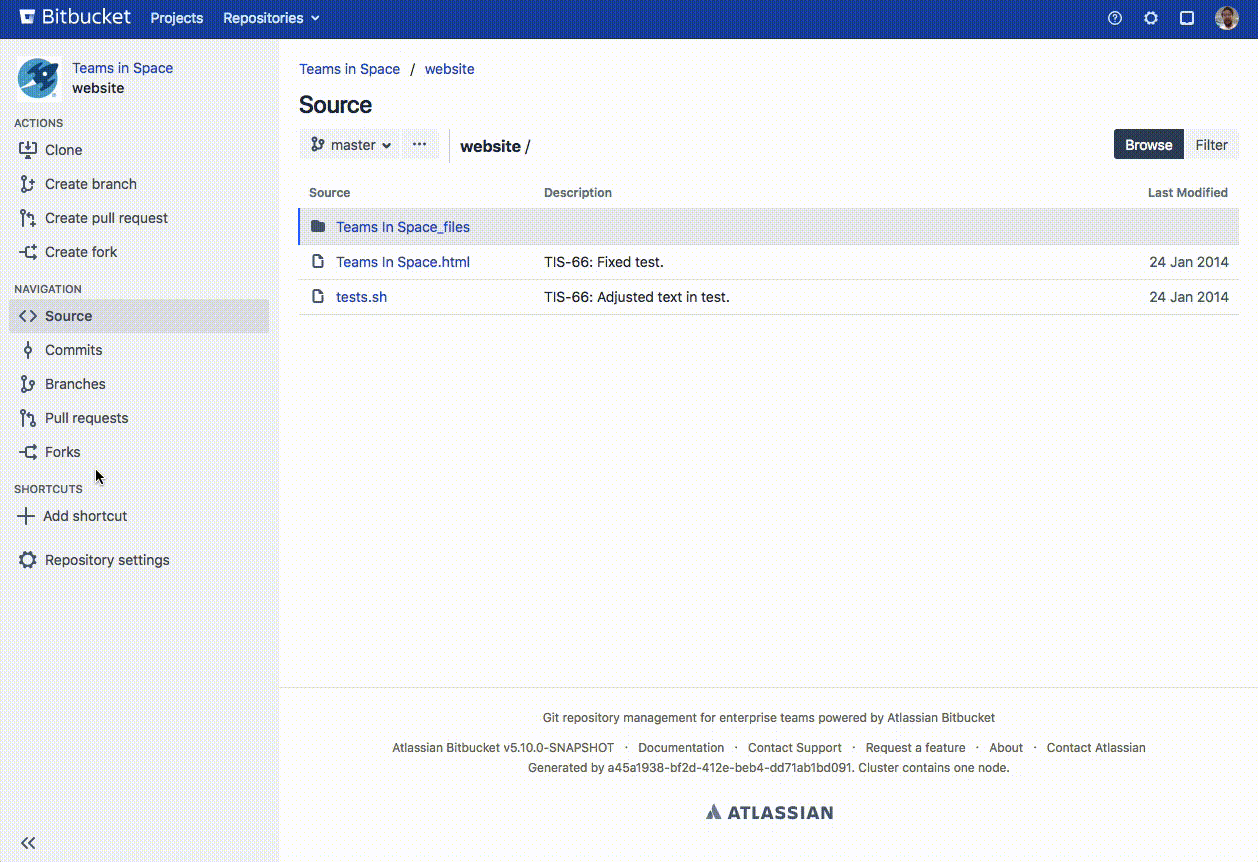Open Repository settings
Image resolution: width=1258 pixels, height=862 pixels.
(106, 560)
